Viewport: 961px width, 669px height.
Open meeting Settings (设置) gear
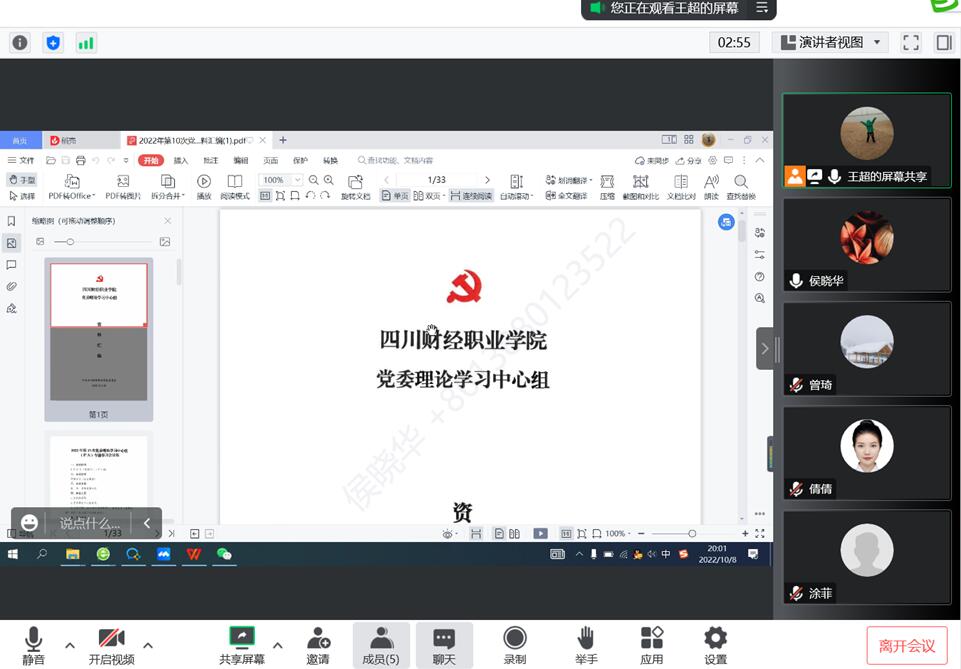click(x=715, y=644)
